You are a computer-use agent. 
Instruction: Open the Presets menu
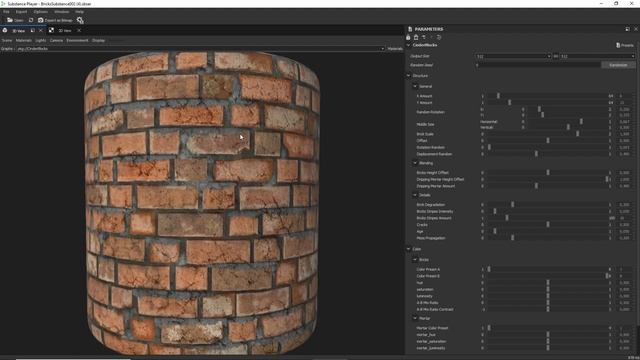pyautogui.click(x=624, y=45)
